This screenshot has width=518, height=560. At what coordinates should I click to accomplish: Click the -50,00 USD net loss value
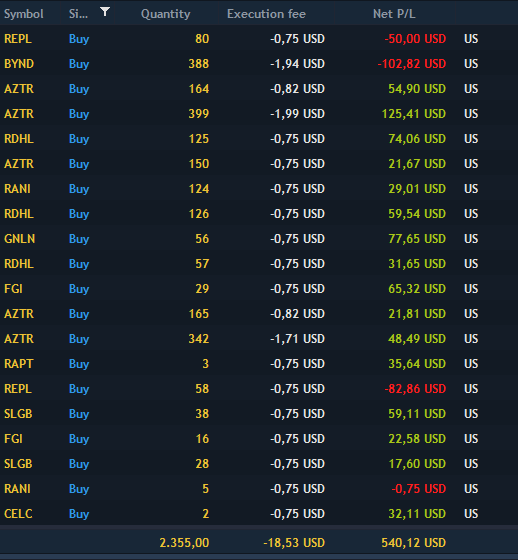tap(415, 39)
